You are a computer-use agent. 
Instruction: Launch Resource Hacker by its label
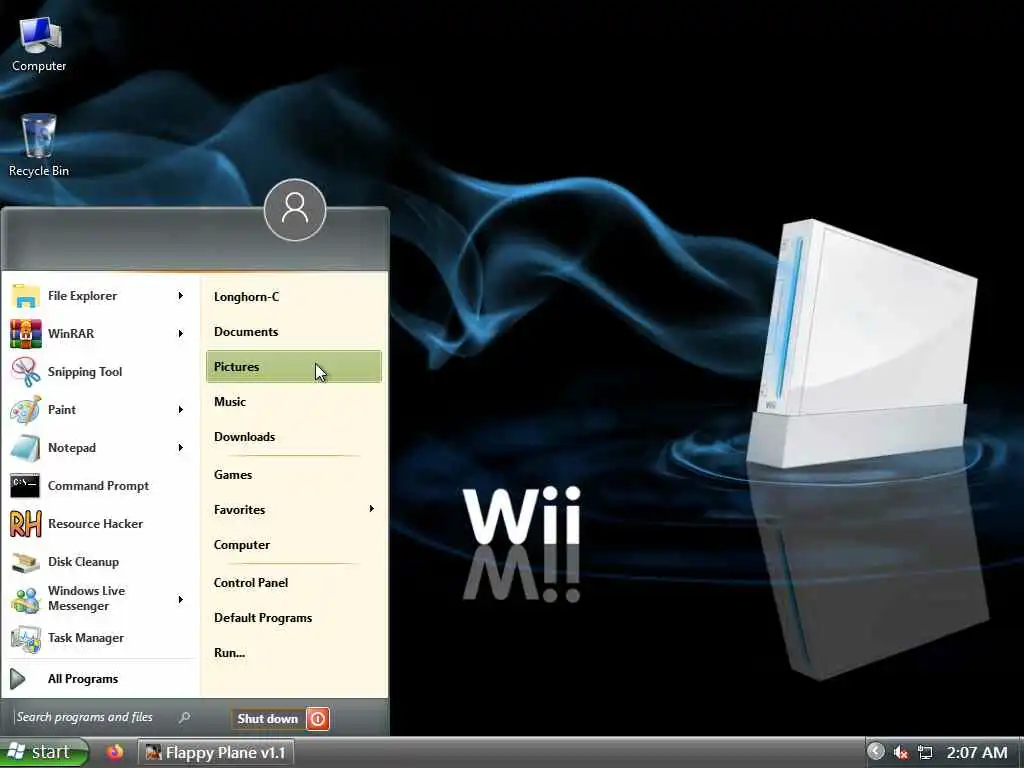coord(95,524)
